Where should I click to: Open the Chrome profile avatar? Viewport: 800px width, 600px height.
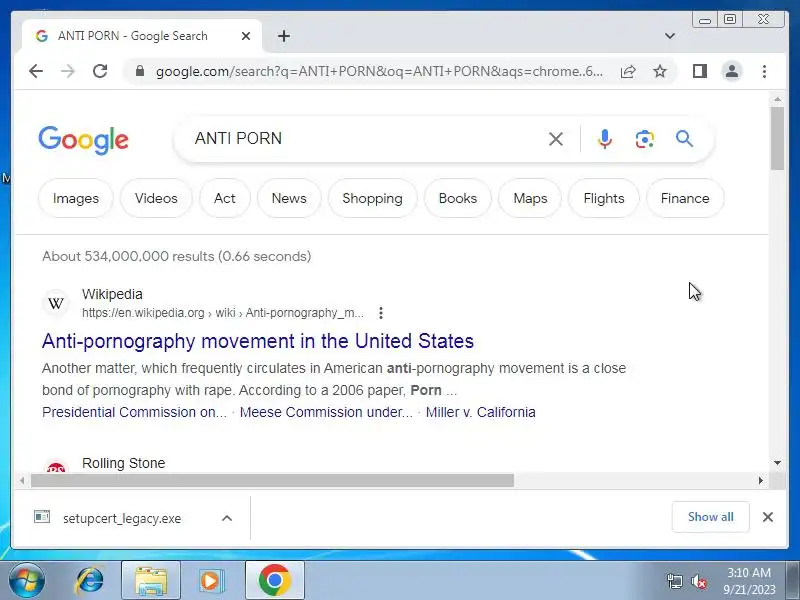tap(732, 71)
